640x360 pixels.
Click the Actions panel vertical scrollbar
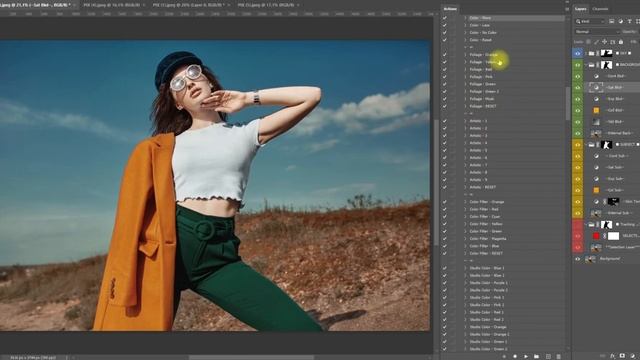568,104
